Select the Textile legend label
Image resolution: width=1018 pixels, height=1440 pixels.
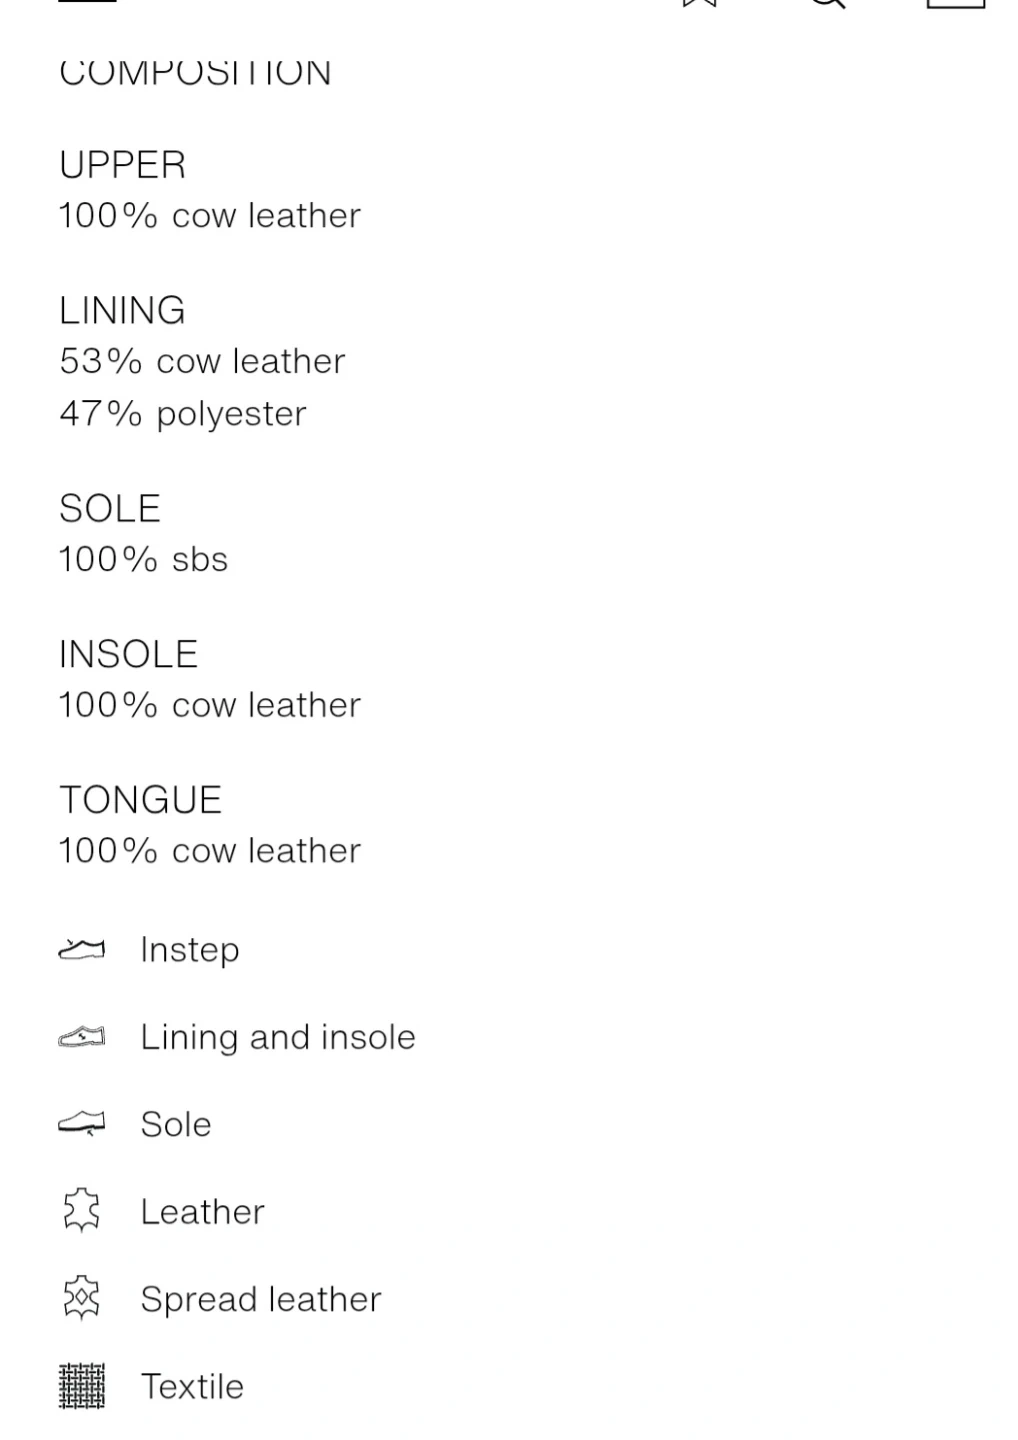coord(192,1387)
